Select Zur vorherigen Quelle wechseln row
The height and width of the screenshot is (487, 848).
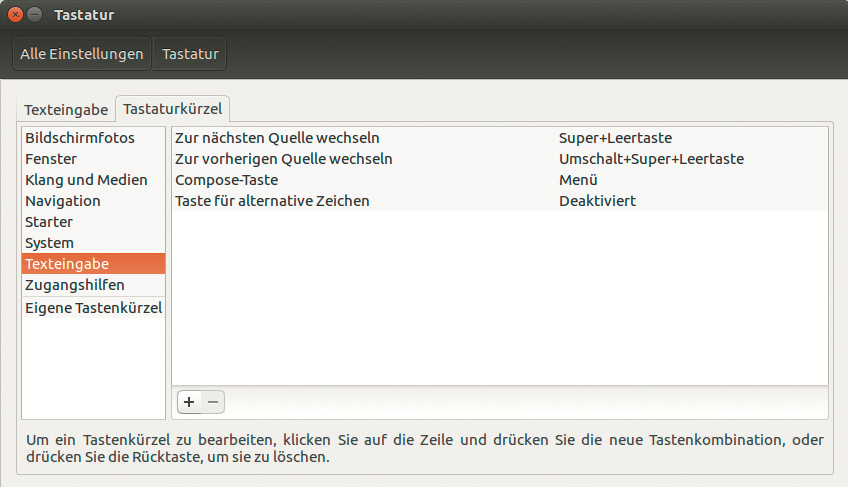click(283, 159)
